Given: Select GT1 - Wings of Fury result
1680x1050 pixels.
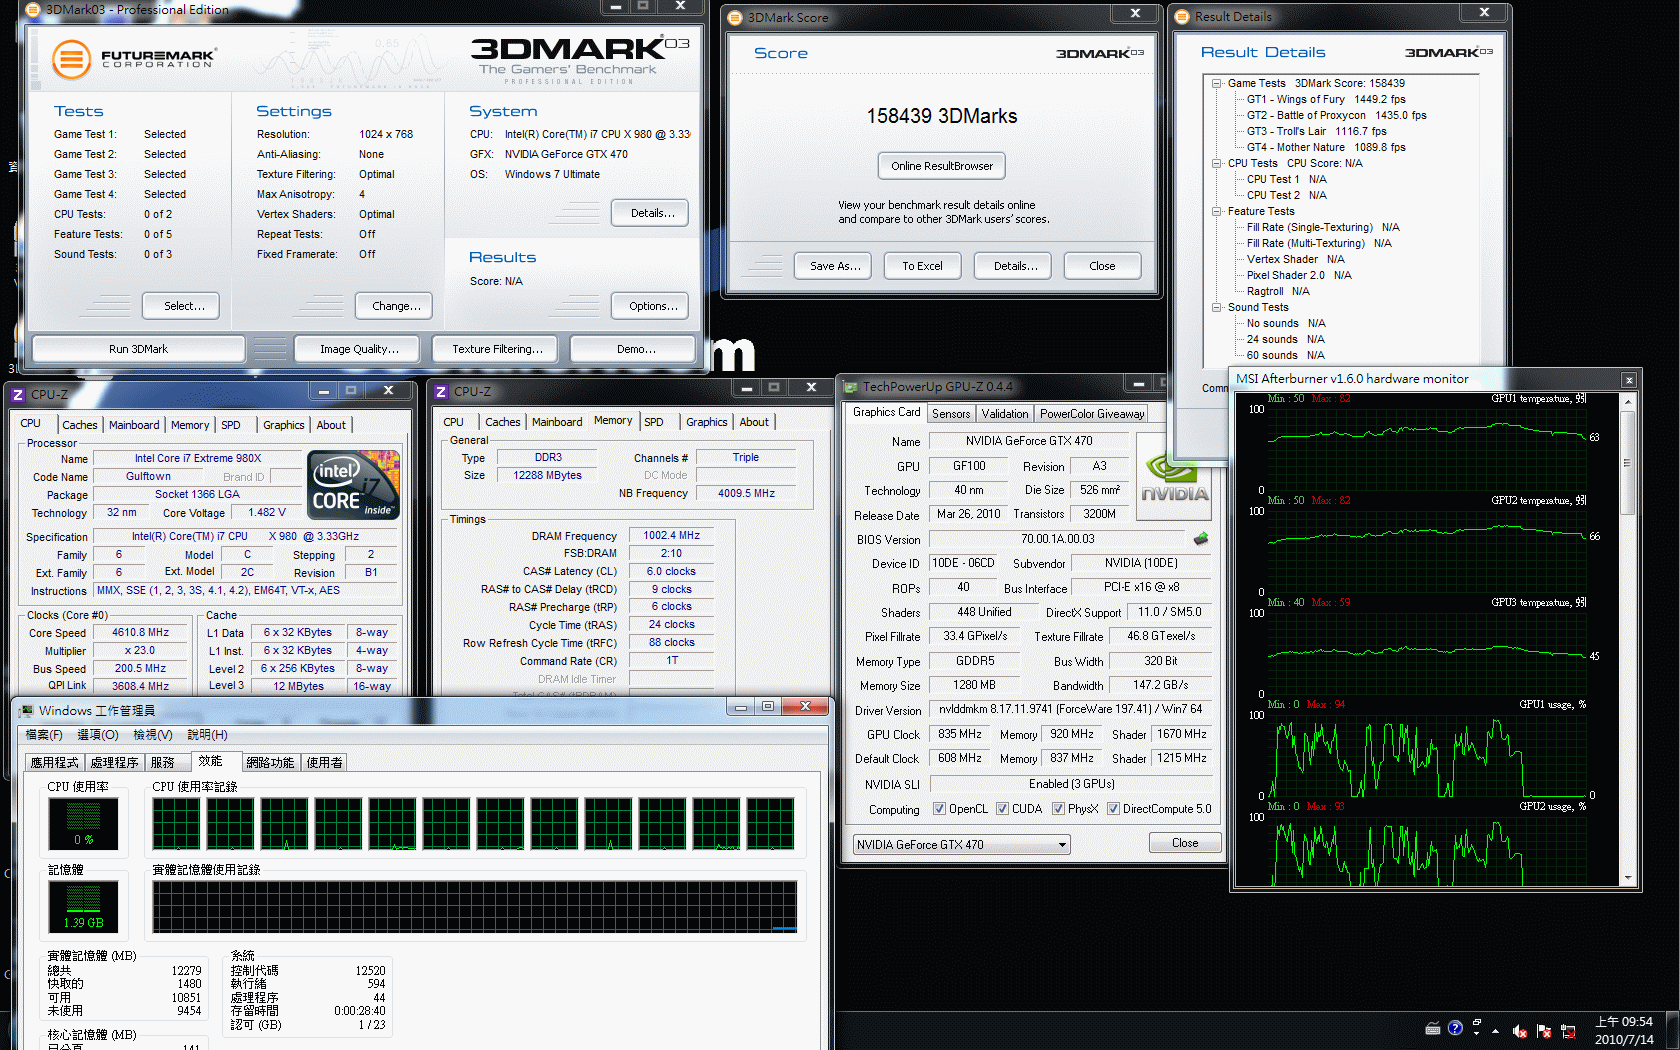Looking at the screenshot, I should 1326,99.
